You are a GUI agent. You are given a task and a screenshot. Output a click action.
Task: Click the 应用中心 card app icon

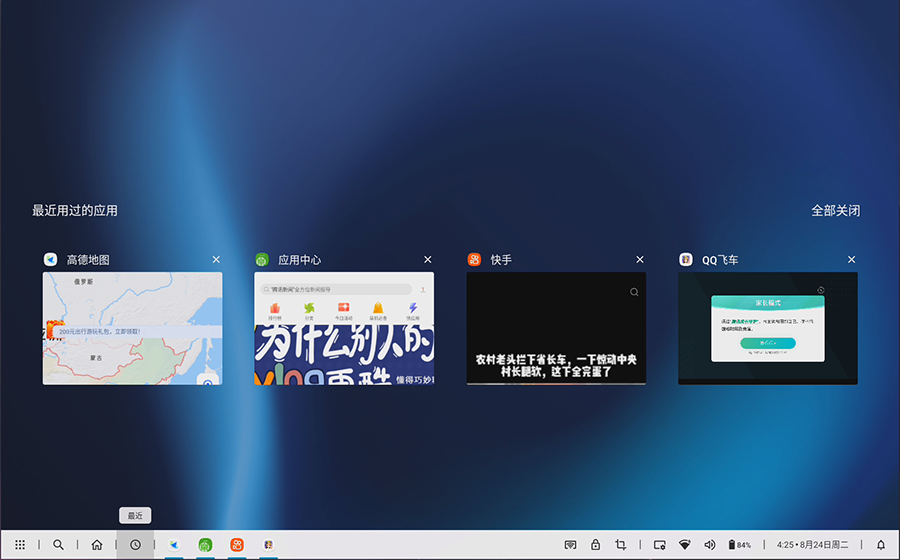pos(262,260)
